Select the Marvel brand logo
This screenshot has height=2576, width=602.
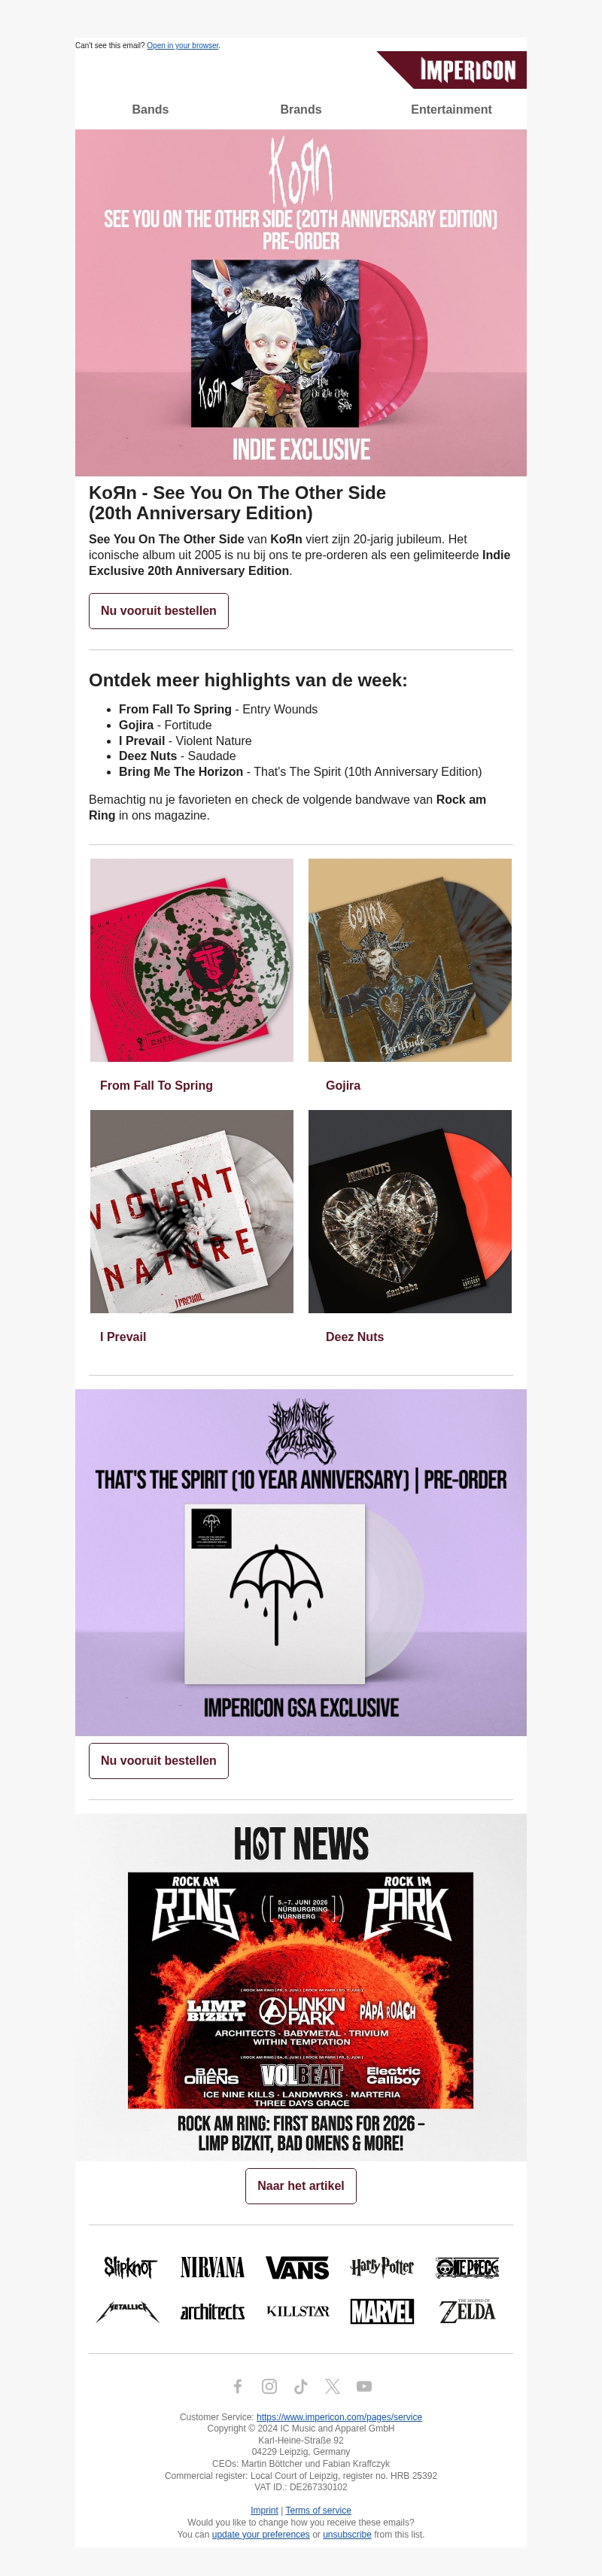[x=382, y=2311]
